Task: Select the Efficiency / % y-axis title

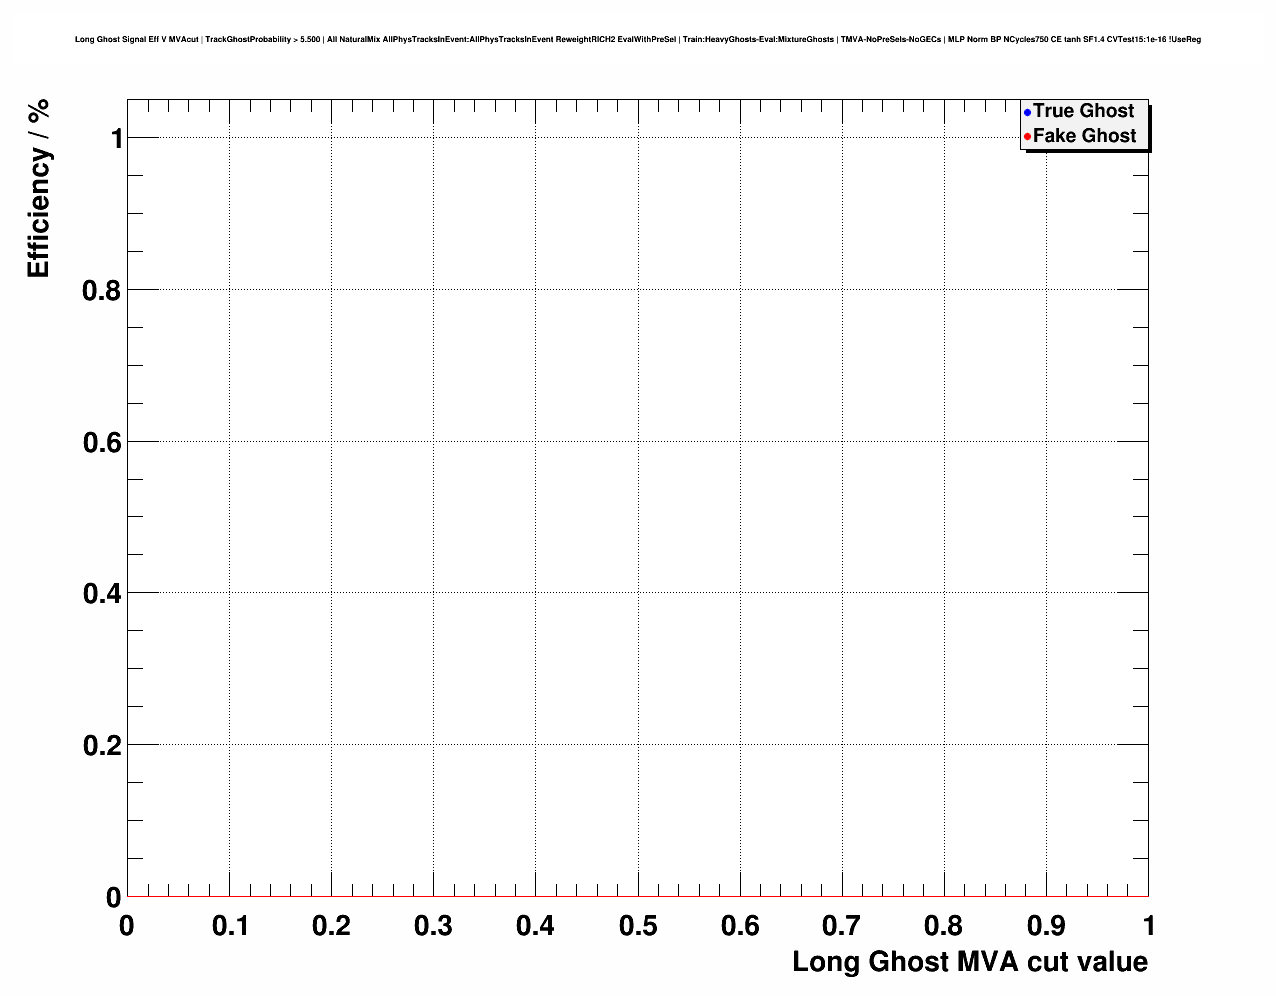Action: coord(38,188)
